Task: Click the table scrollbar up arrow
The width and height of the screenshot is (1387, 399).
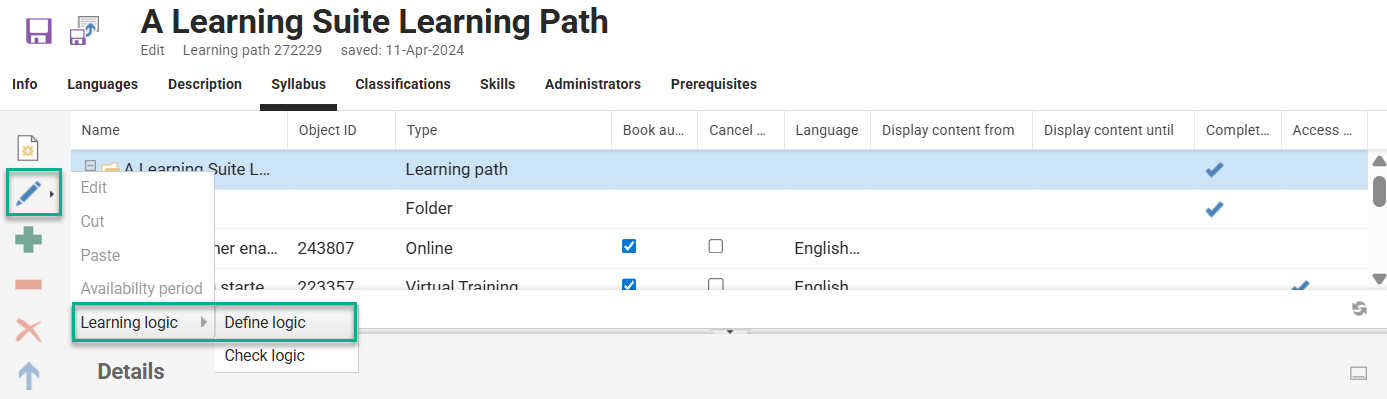Action: click(x=1378, y=161)
